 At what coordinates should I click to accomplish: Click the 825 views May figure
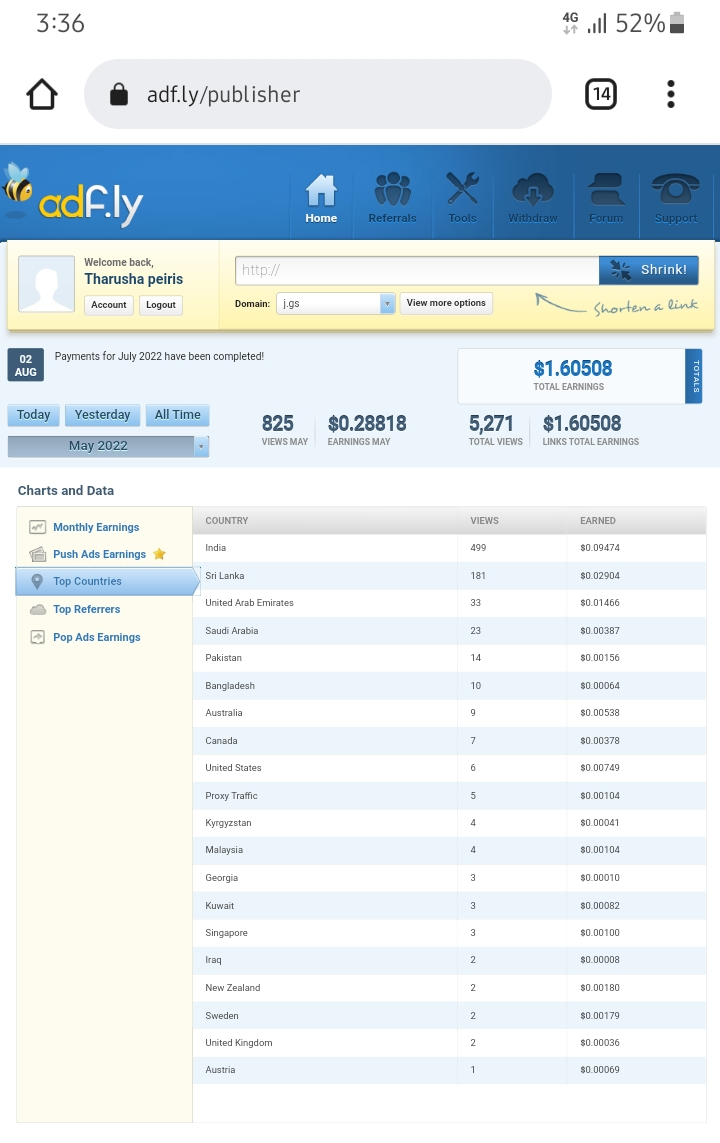pyautogui.click(x=278, y=424)
